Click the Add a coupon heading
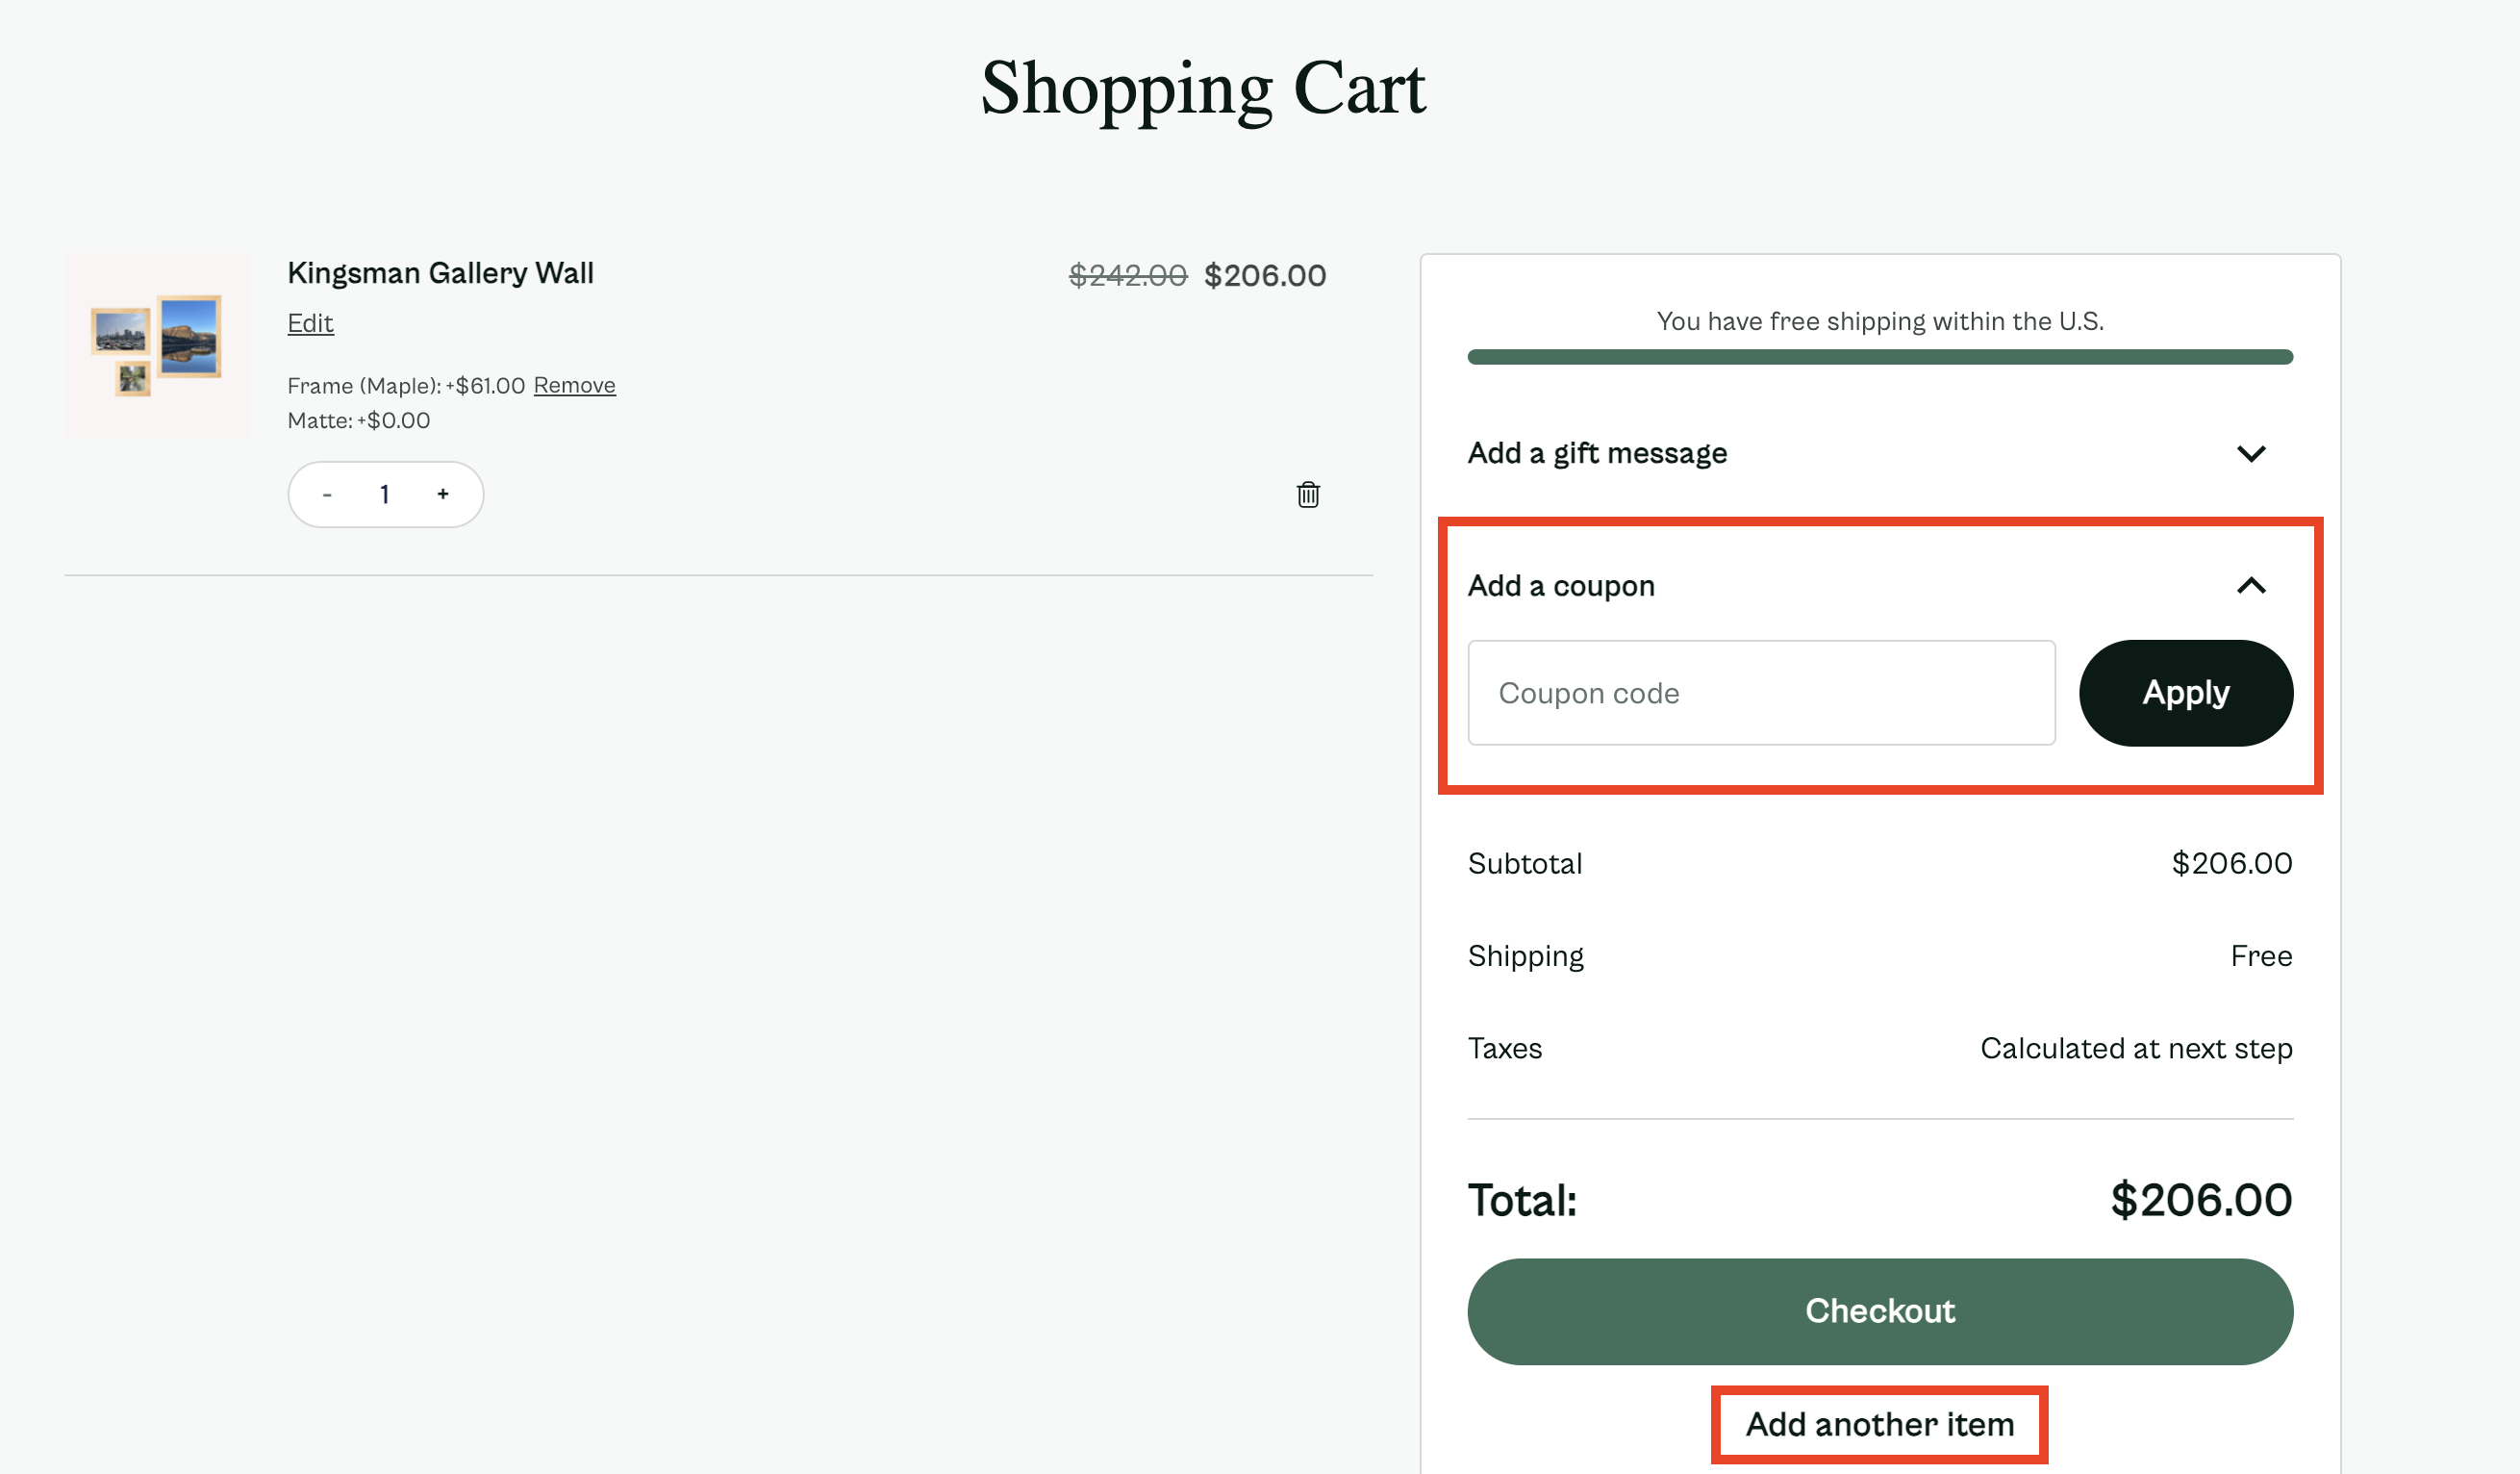This screenshot has width=2520, height=1474. 1561,586
